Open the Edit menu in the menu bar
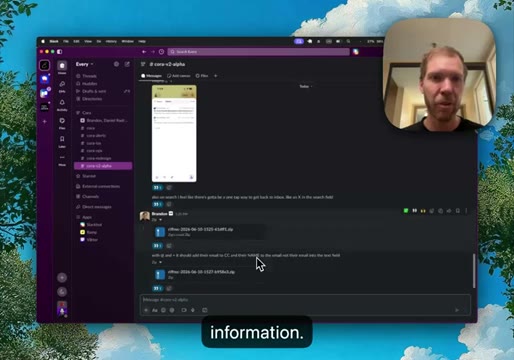Image resolution: width=514 pixels, height=360 pixels. [x=76, y=41]
